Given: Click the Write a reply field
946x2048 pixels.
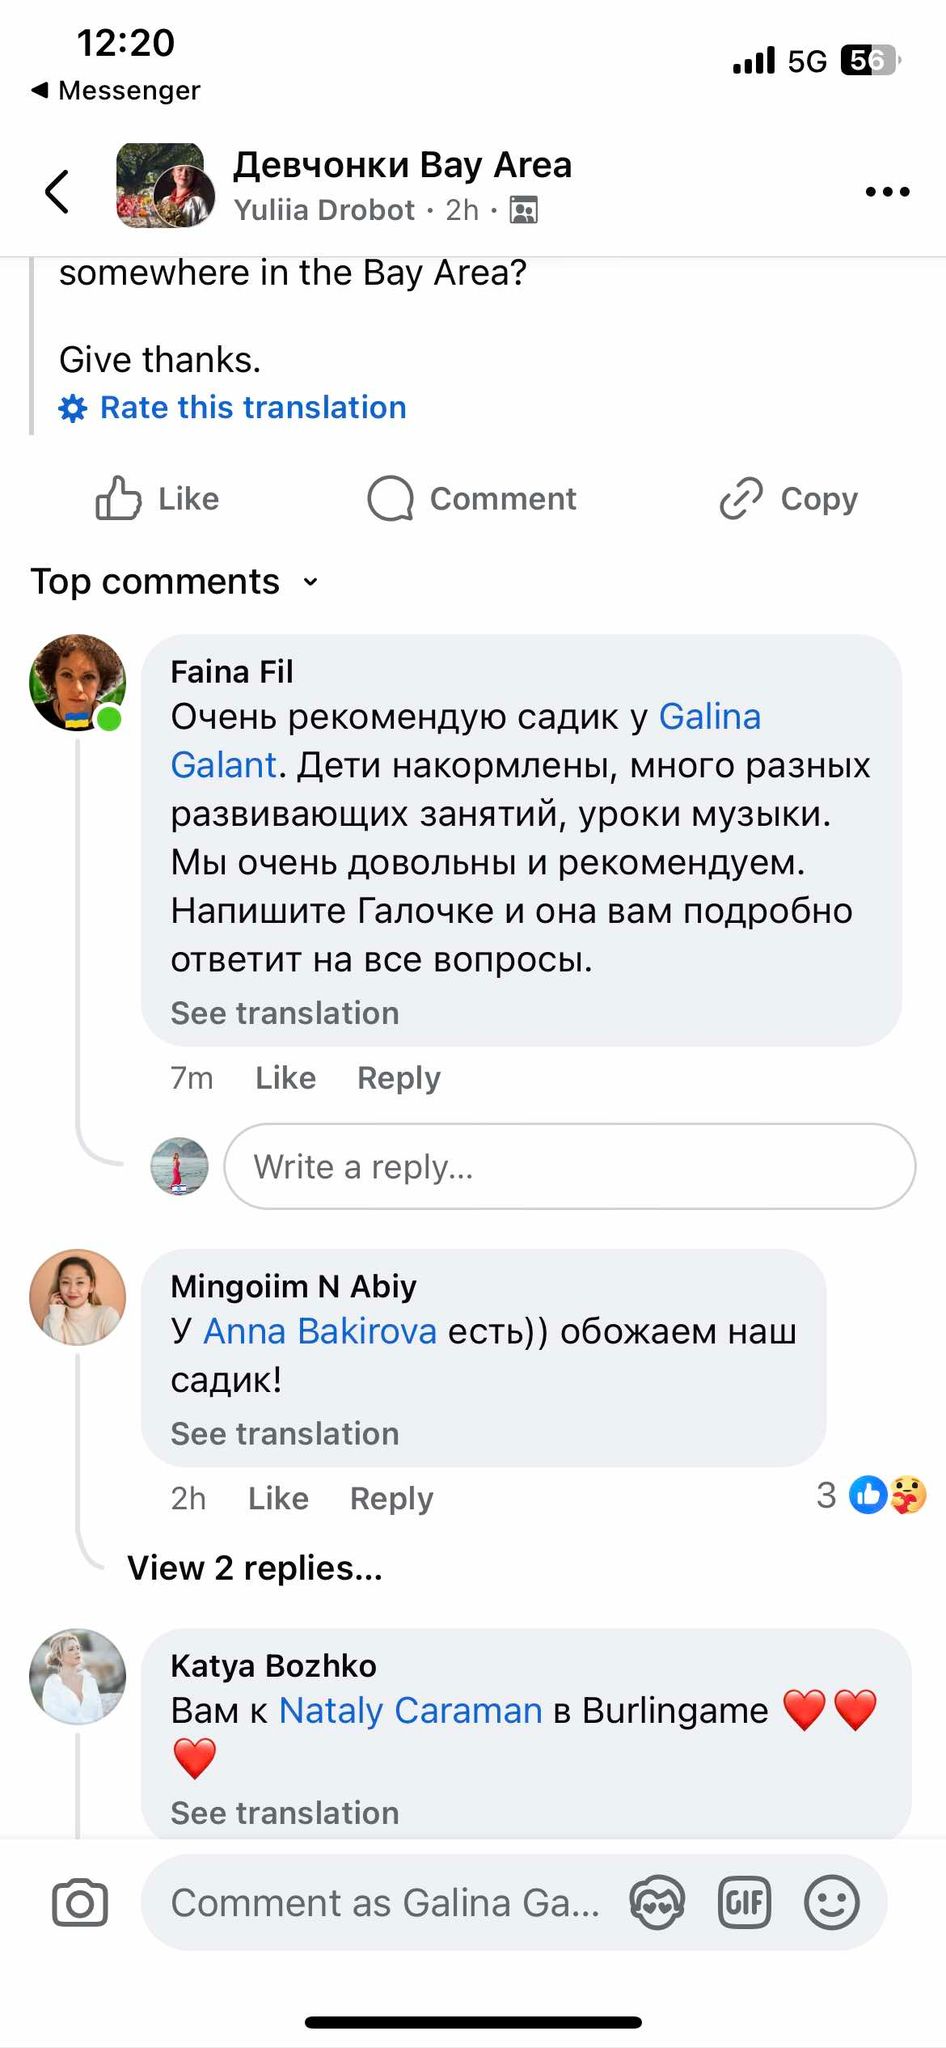Looking at the screenshot, I should click(569, 1166).
